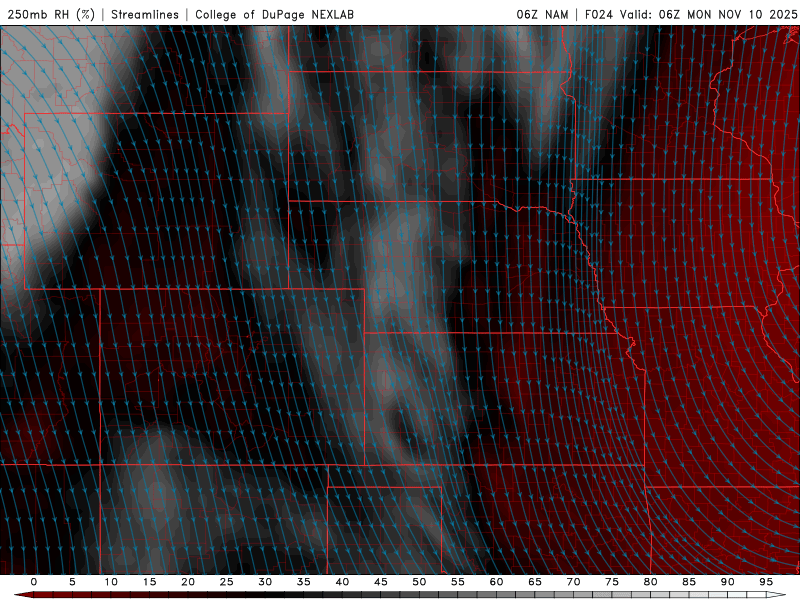Click the '0' value on the color scale
Screen dimensions: 800x600
(34, 582)
